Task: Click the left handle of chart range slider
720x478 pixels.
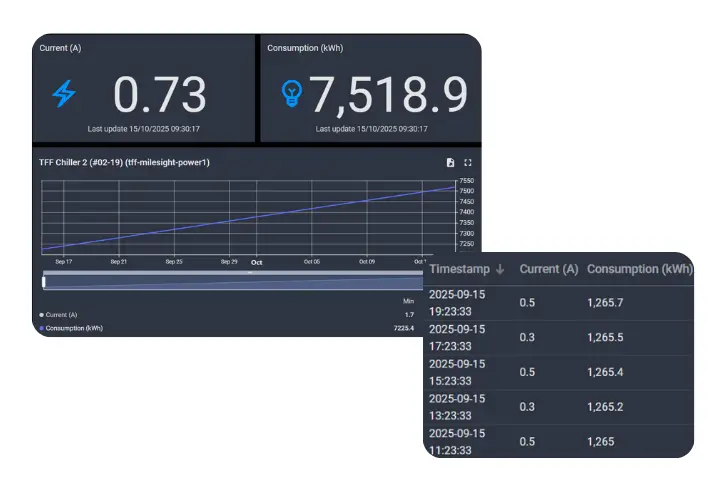Action: coord(44,283)
